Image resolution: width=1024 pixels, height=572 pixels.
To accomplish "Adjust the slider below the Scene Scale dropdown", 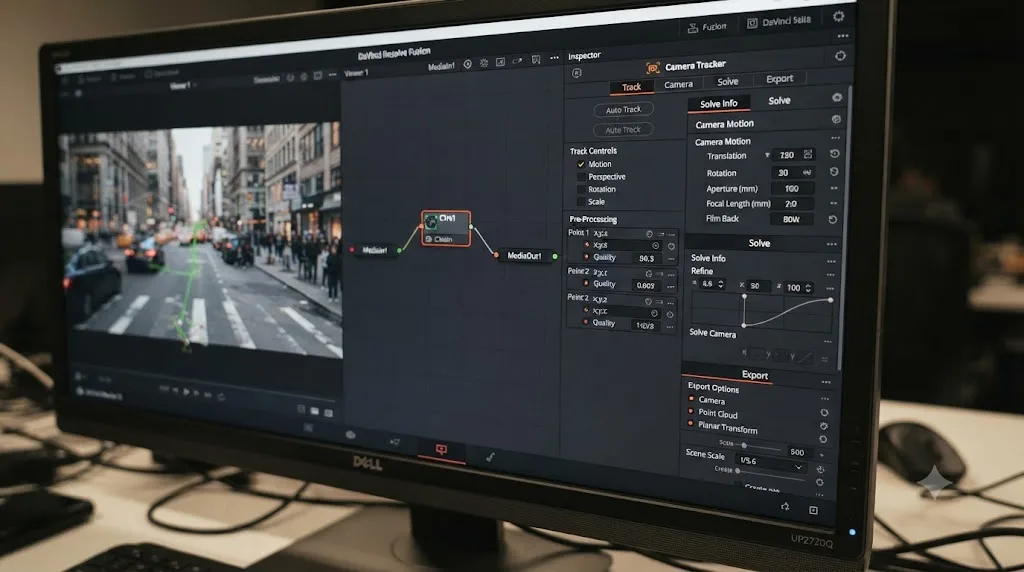I will (x=771, y=474).
